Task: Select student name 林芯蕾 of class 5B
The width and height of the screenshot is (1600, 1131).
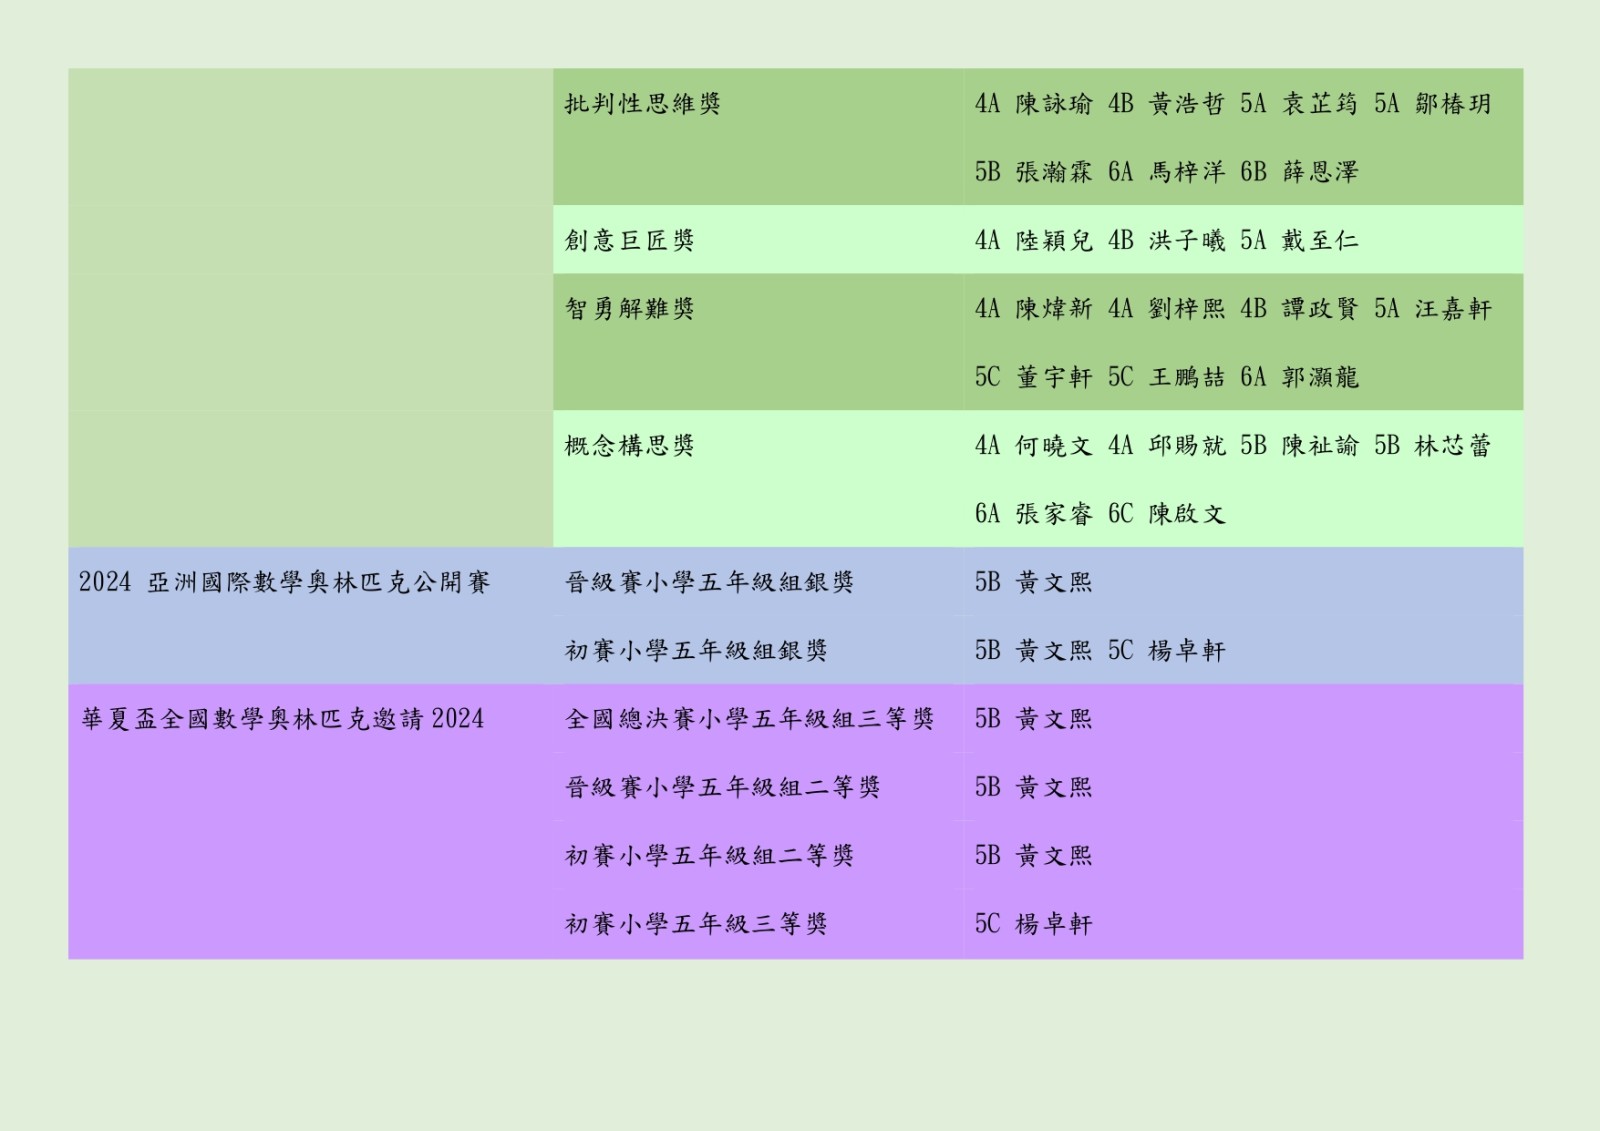Action: click(1453, 446)
